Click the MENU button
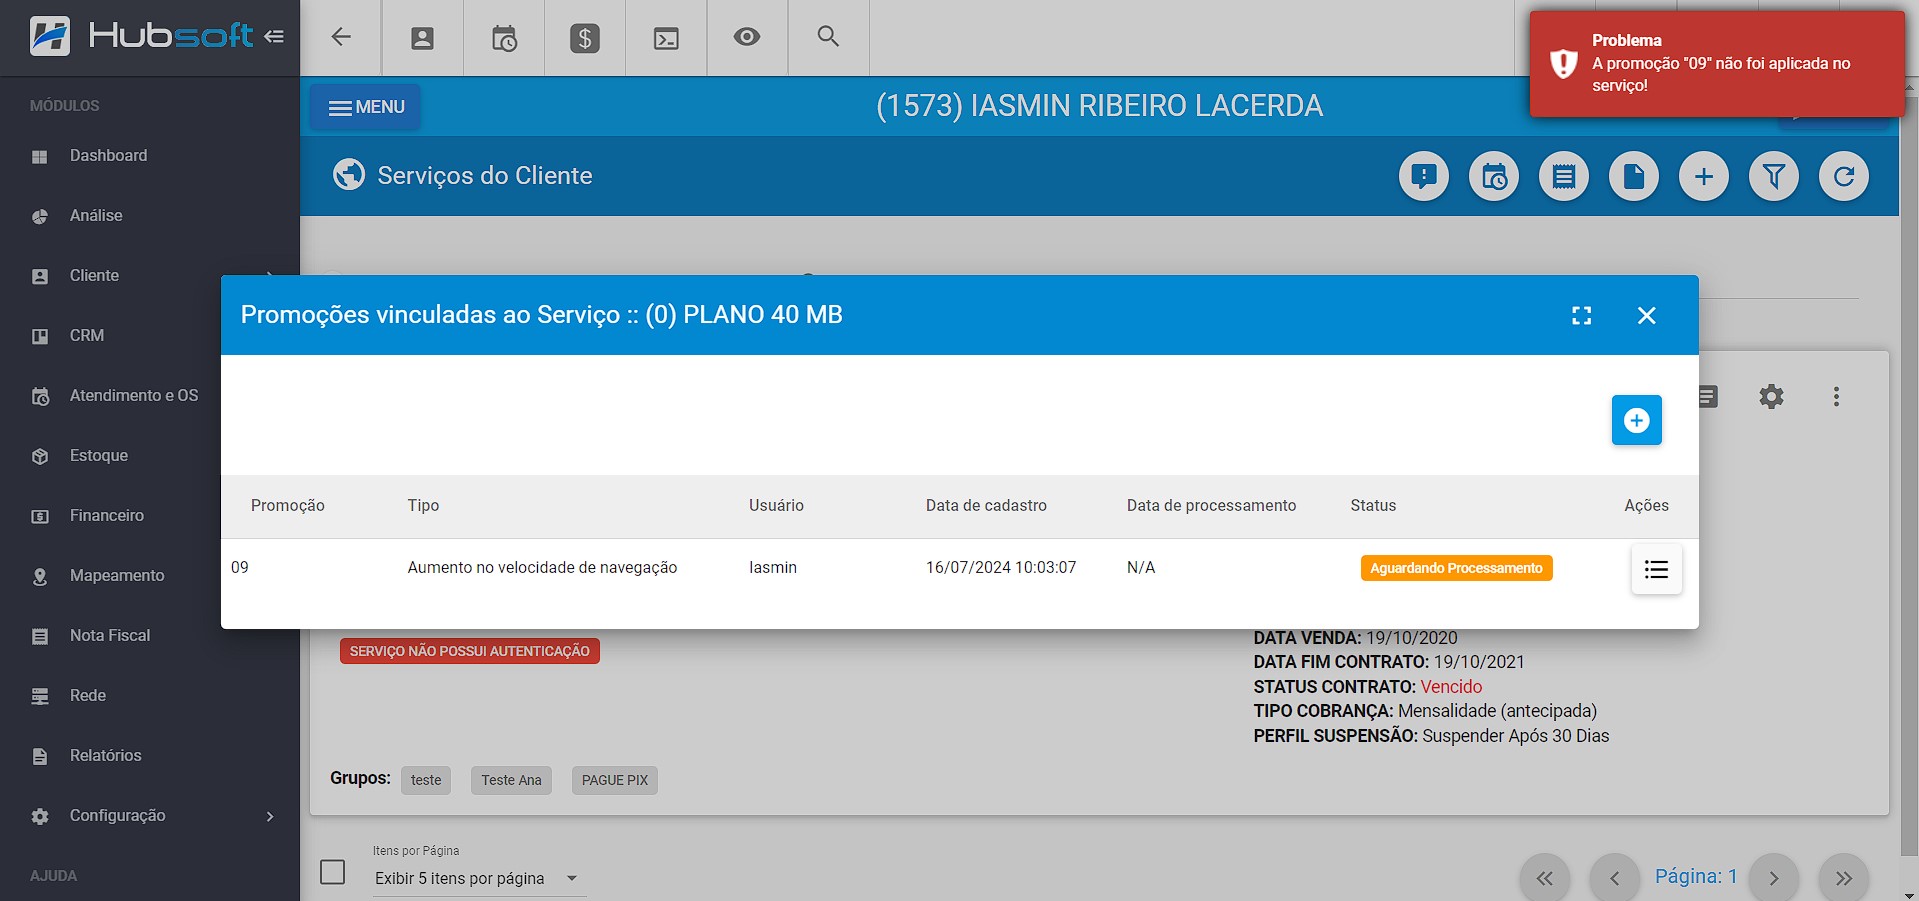 (x=366, y=107)
